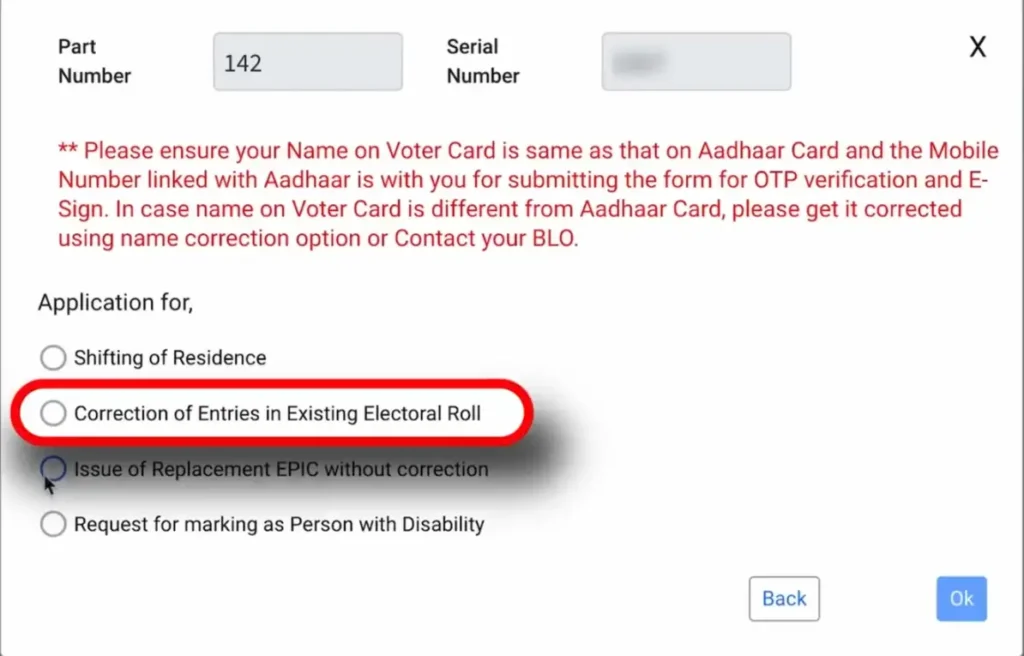Select Issue of Replacement EPIC without correction radio
1024x656 pixels.
pyautogui.click(x=53, y=469)
